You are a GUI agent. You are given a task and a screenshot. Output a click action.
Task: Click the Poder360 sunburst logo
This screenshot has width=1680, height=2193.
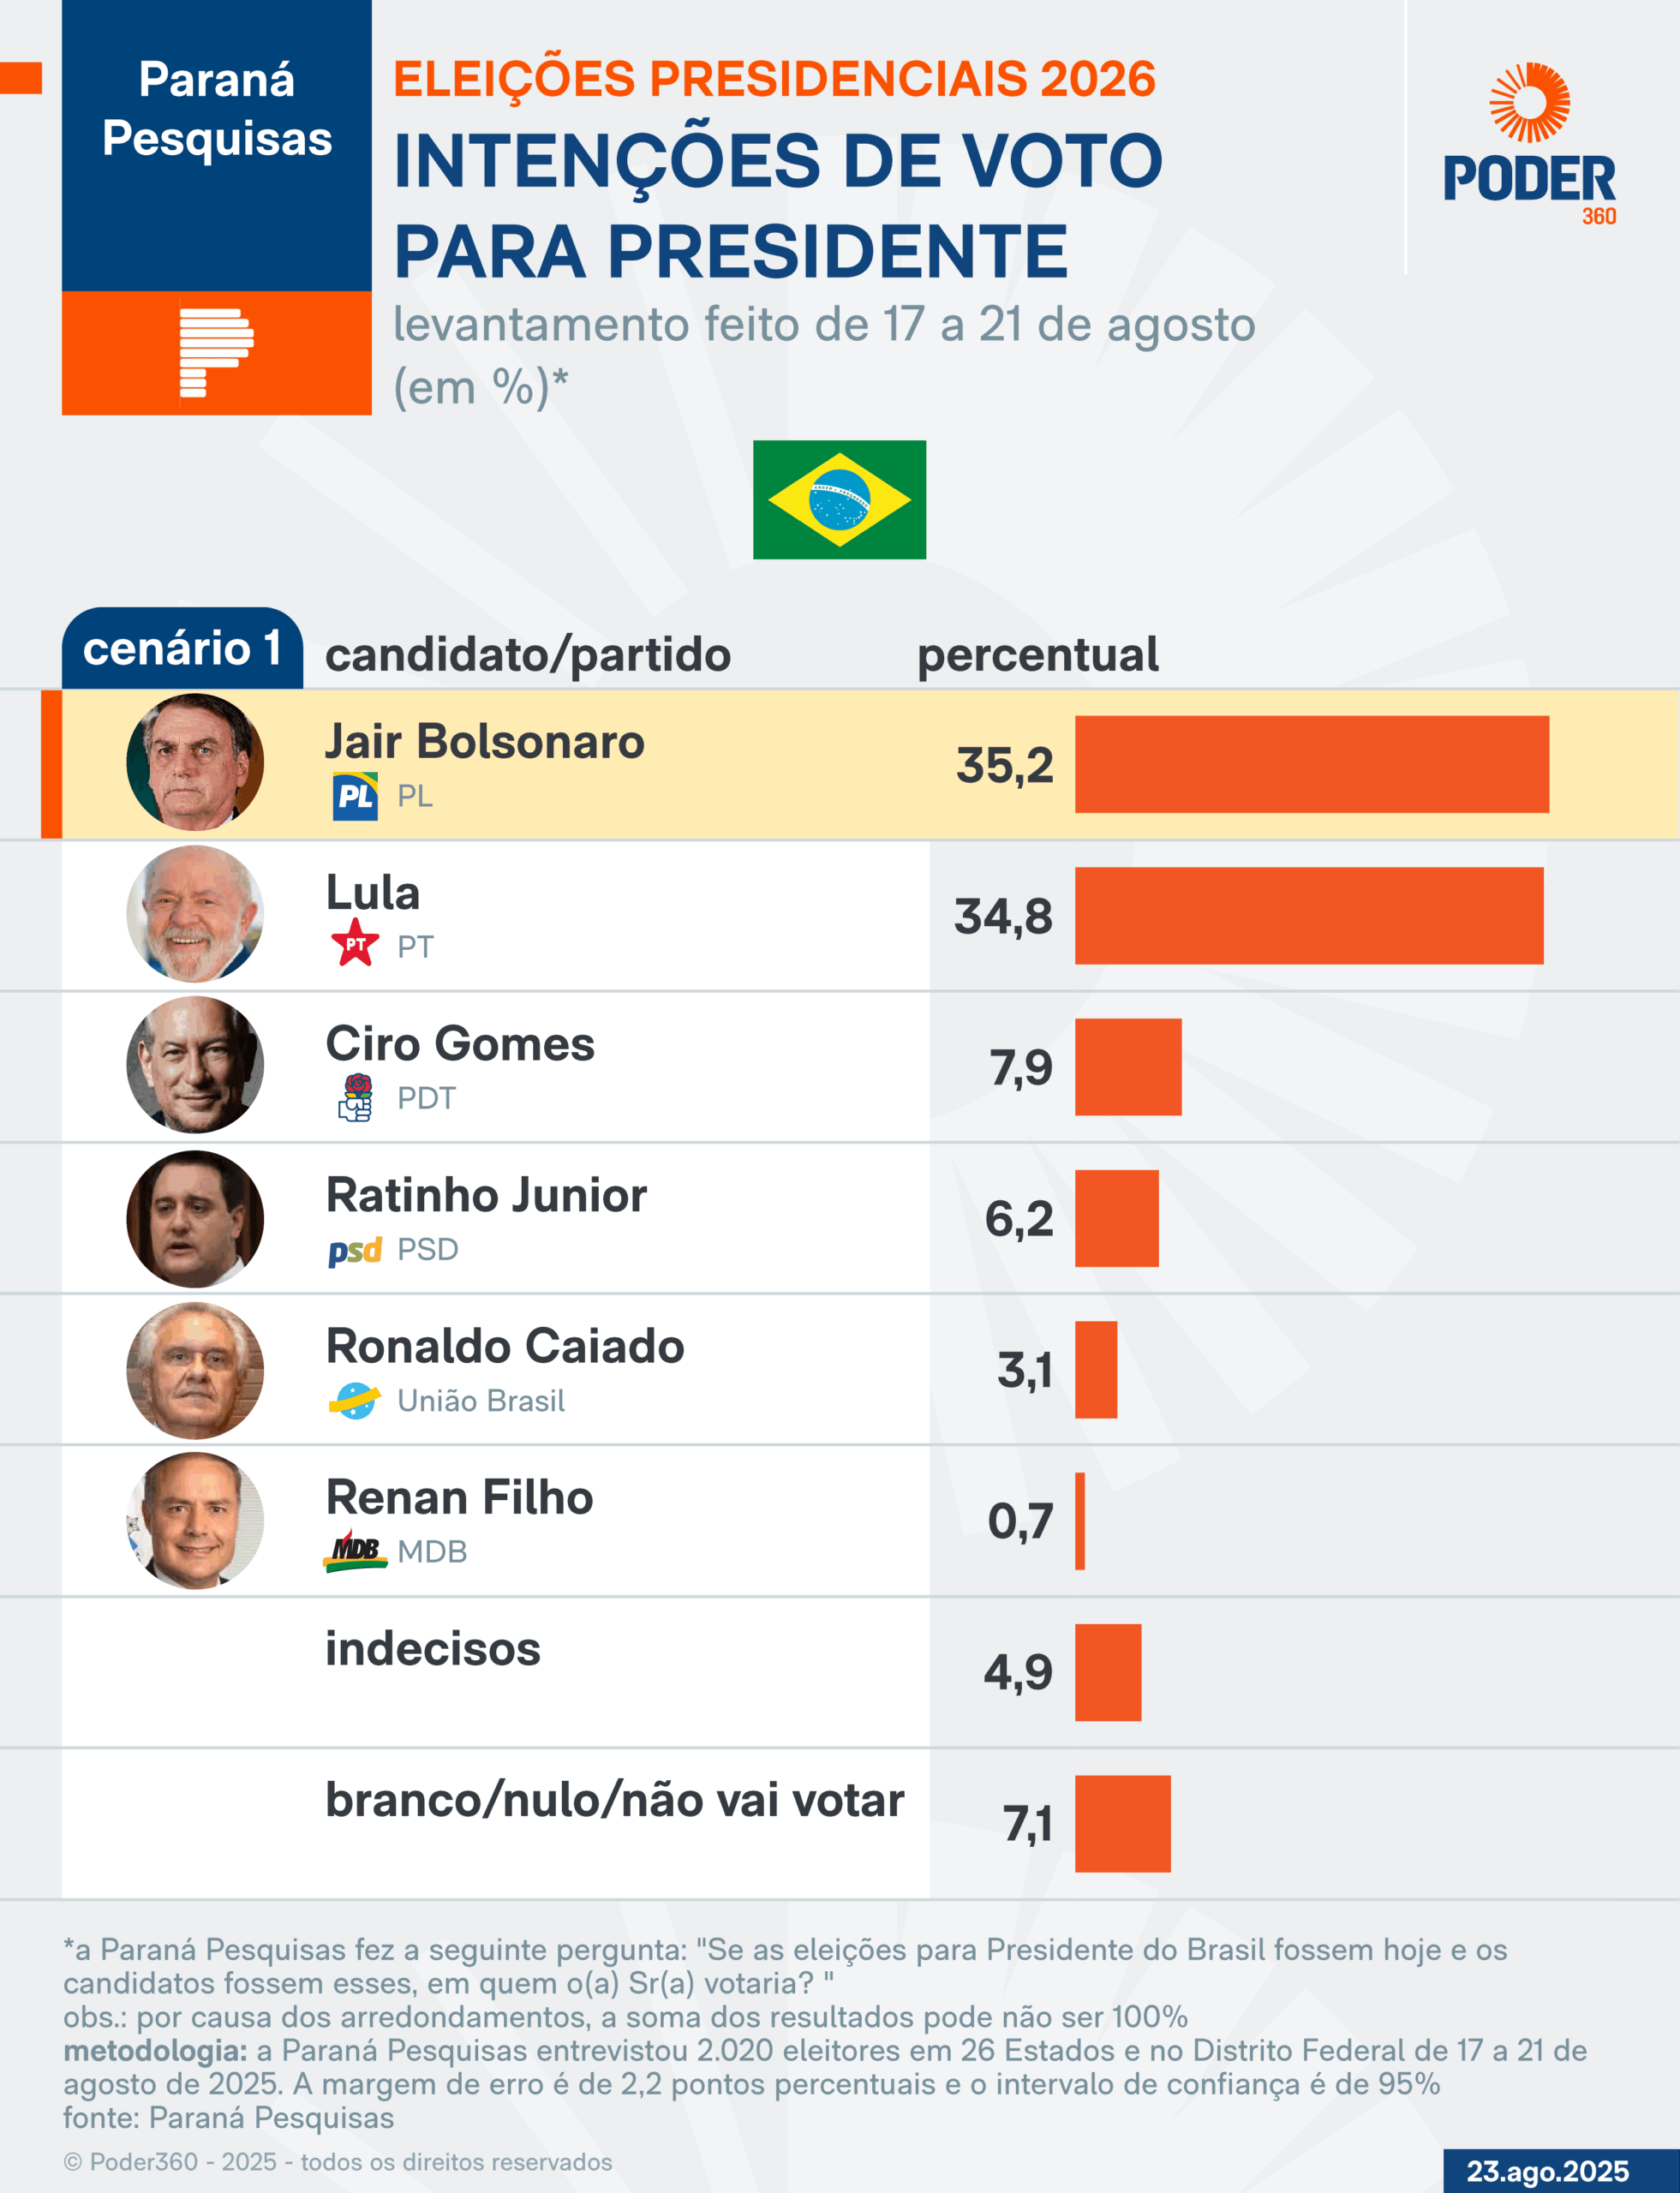pyautogui.click(x=1529, y=103)
